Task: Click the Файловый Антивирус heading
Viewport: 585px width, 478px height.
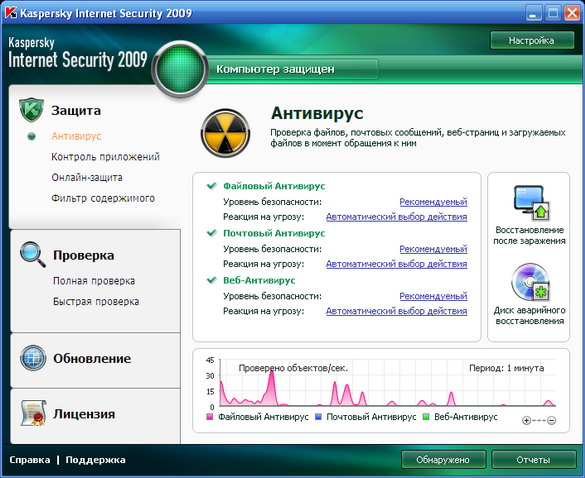Action: pos(274,186)
